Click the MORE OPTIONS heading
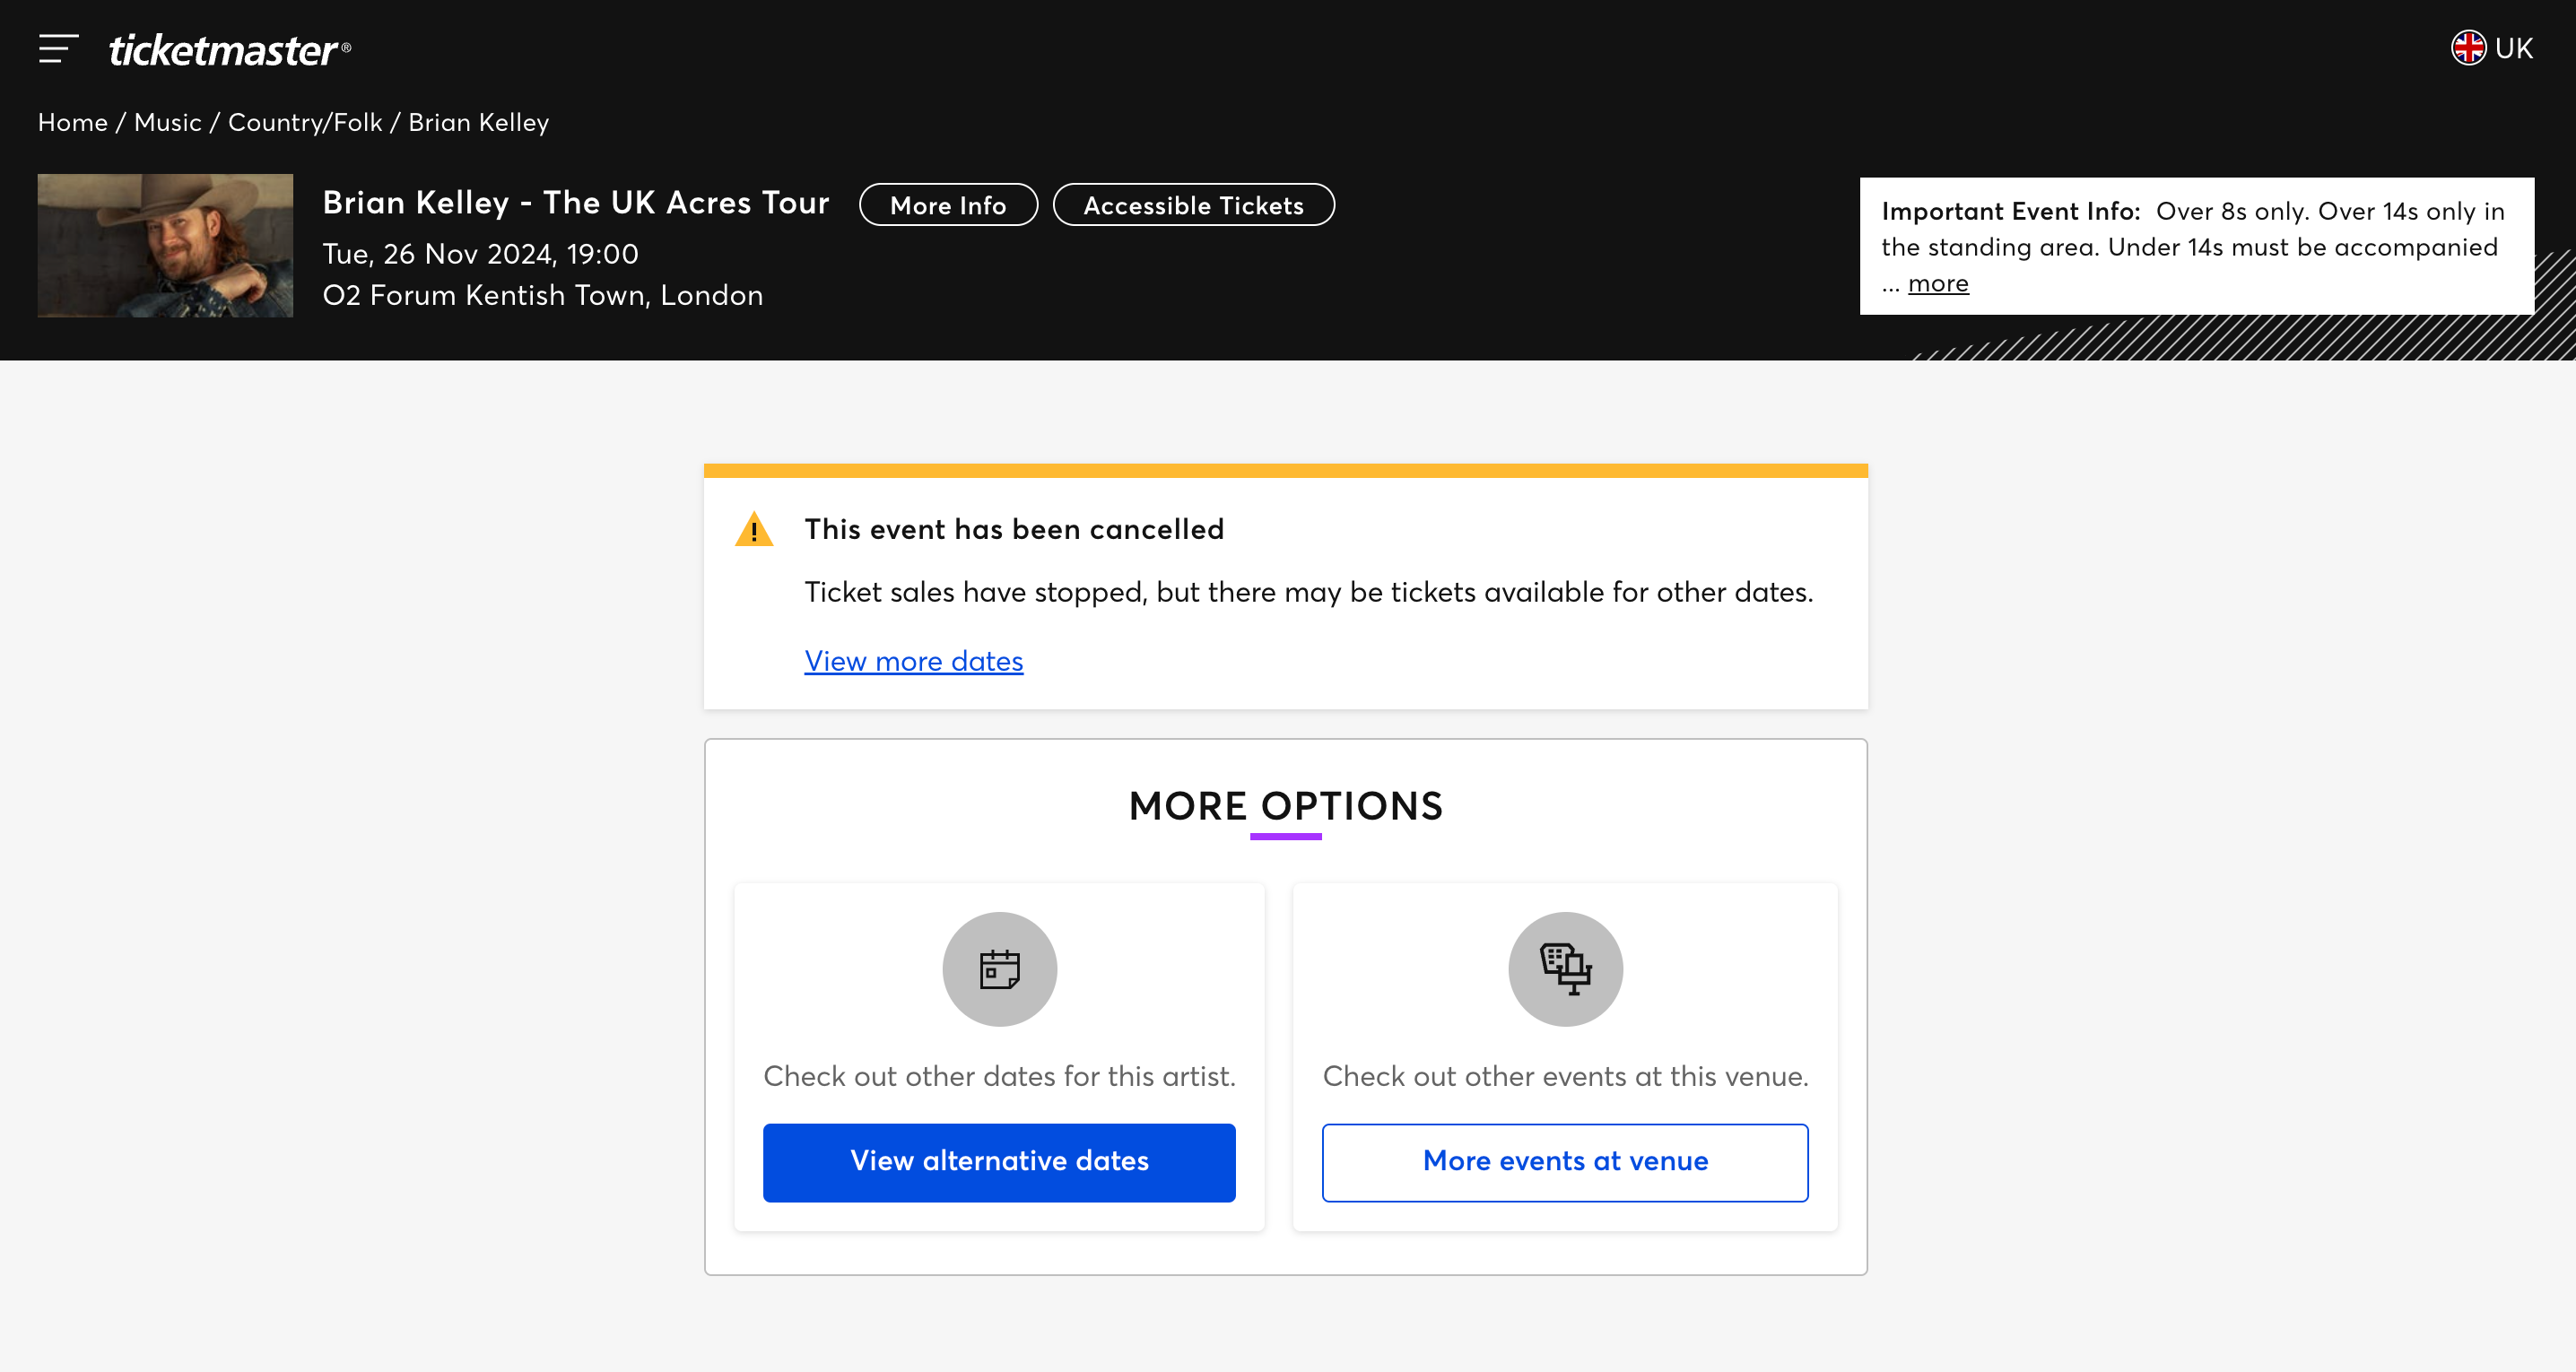 1285,806
